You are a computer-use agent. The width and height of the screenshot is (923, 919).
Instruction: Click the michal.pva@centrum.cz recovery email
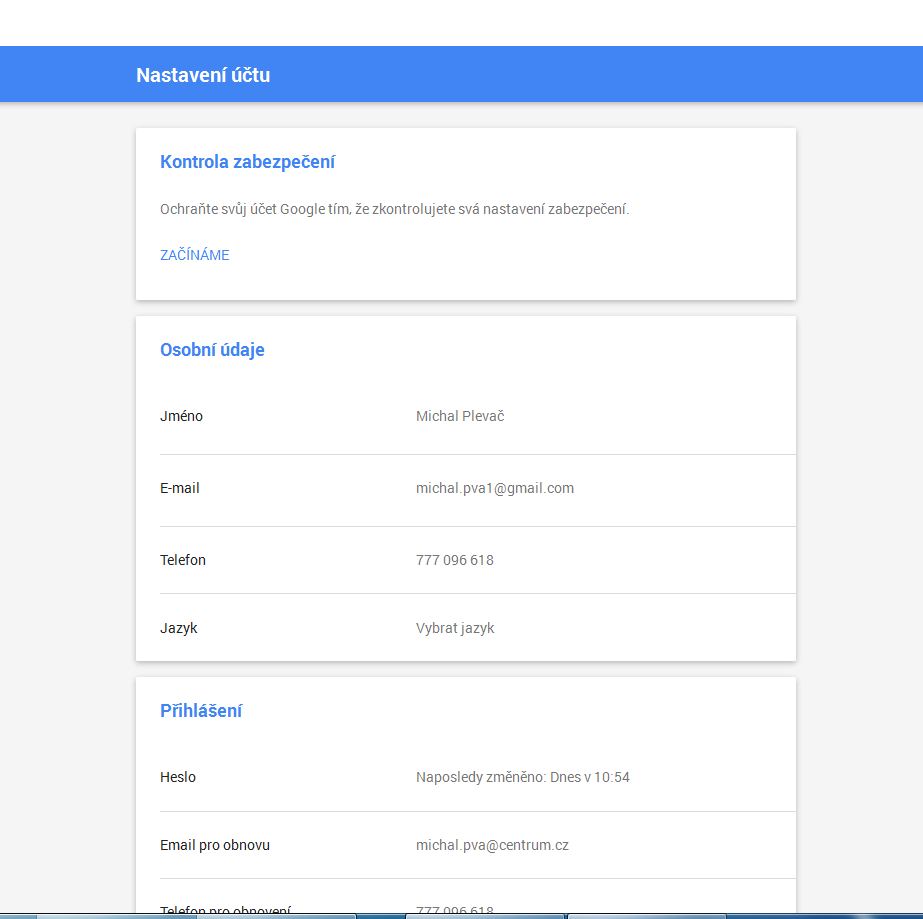point(492,845)
